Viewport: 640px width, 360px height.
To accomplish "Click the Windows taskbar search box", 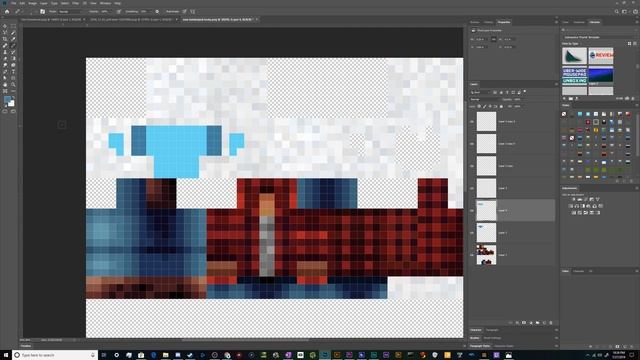I will click(55, 355).
